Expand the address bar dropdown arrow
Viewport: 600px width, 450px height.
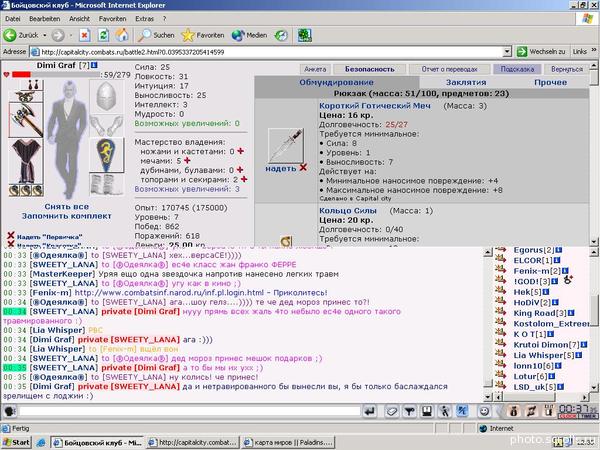(507, 52)
